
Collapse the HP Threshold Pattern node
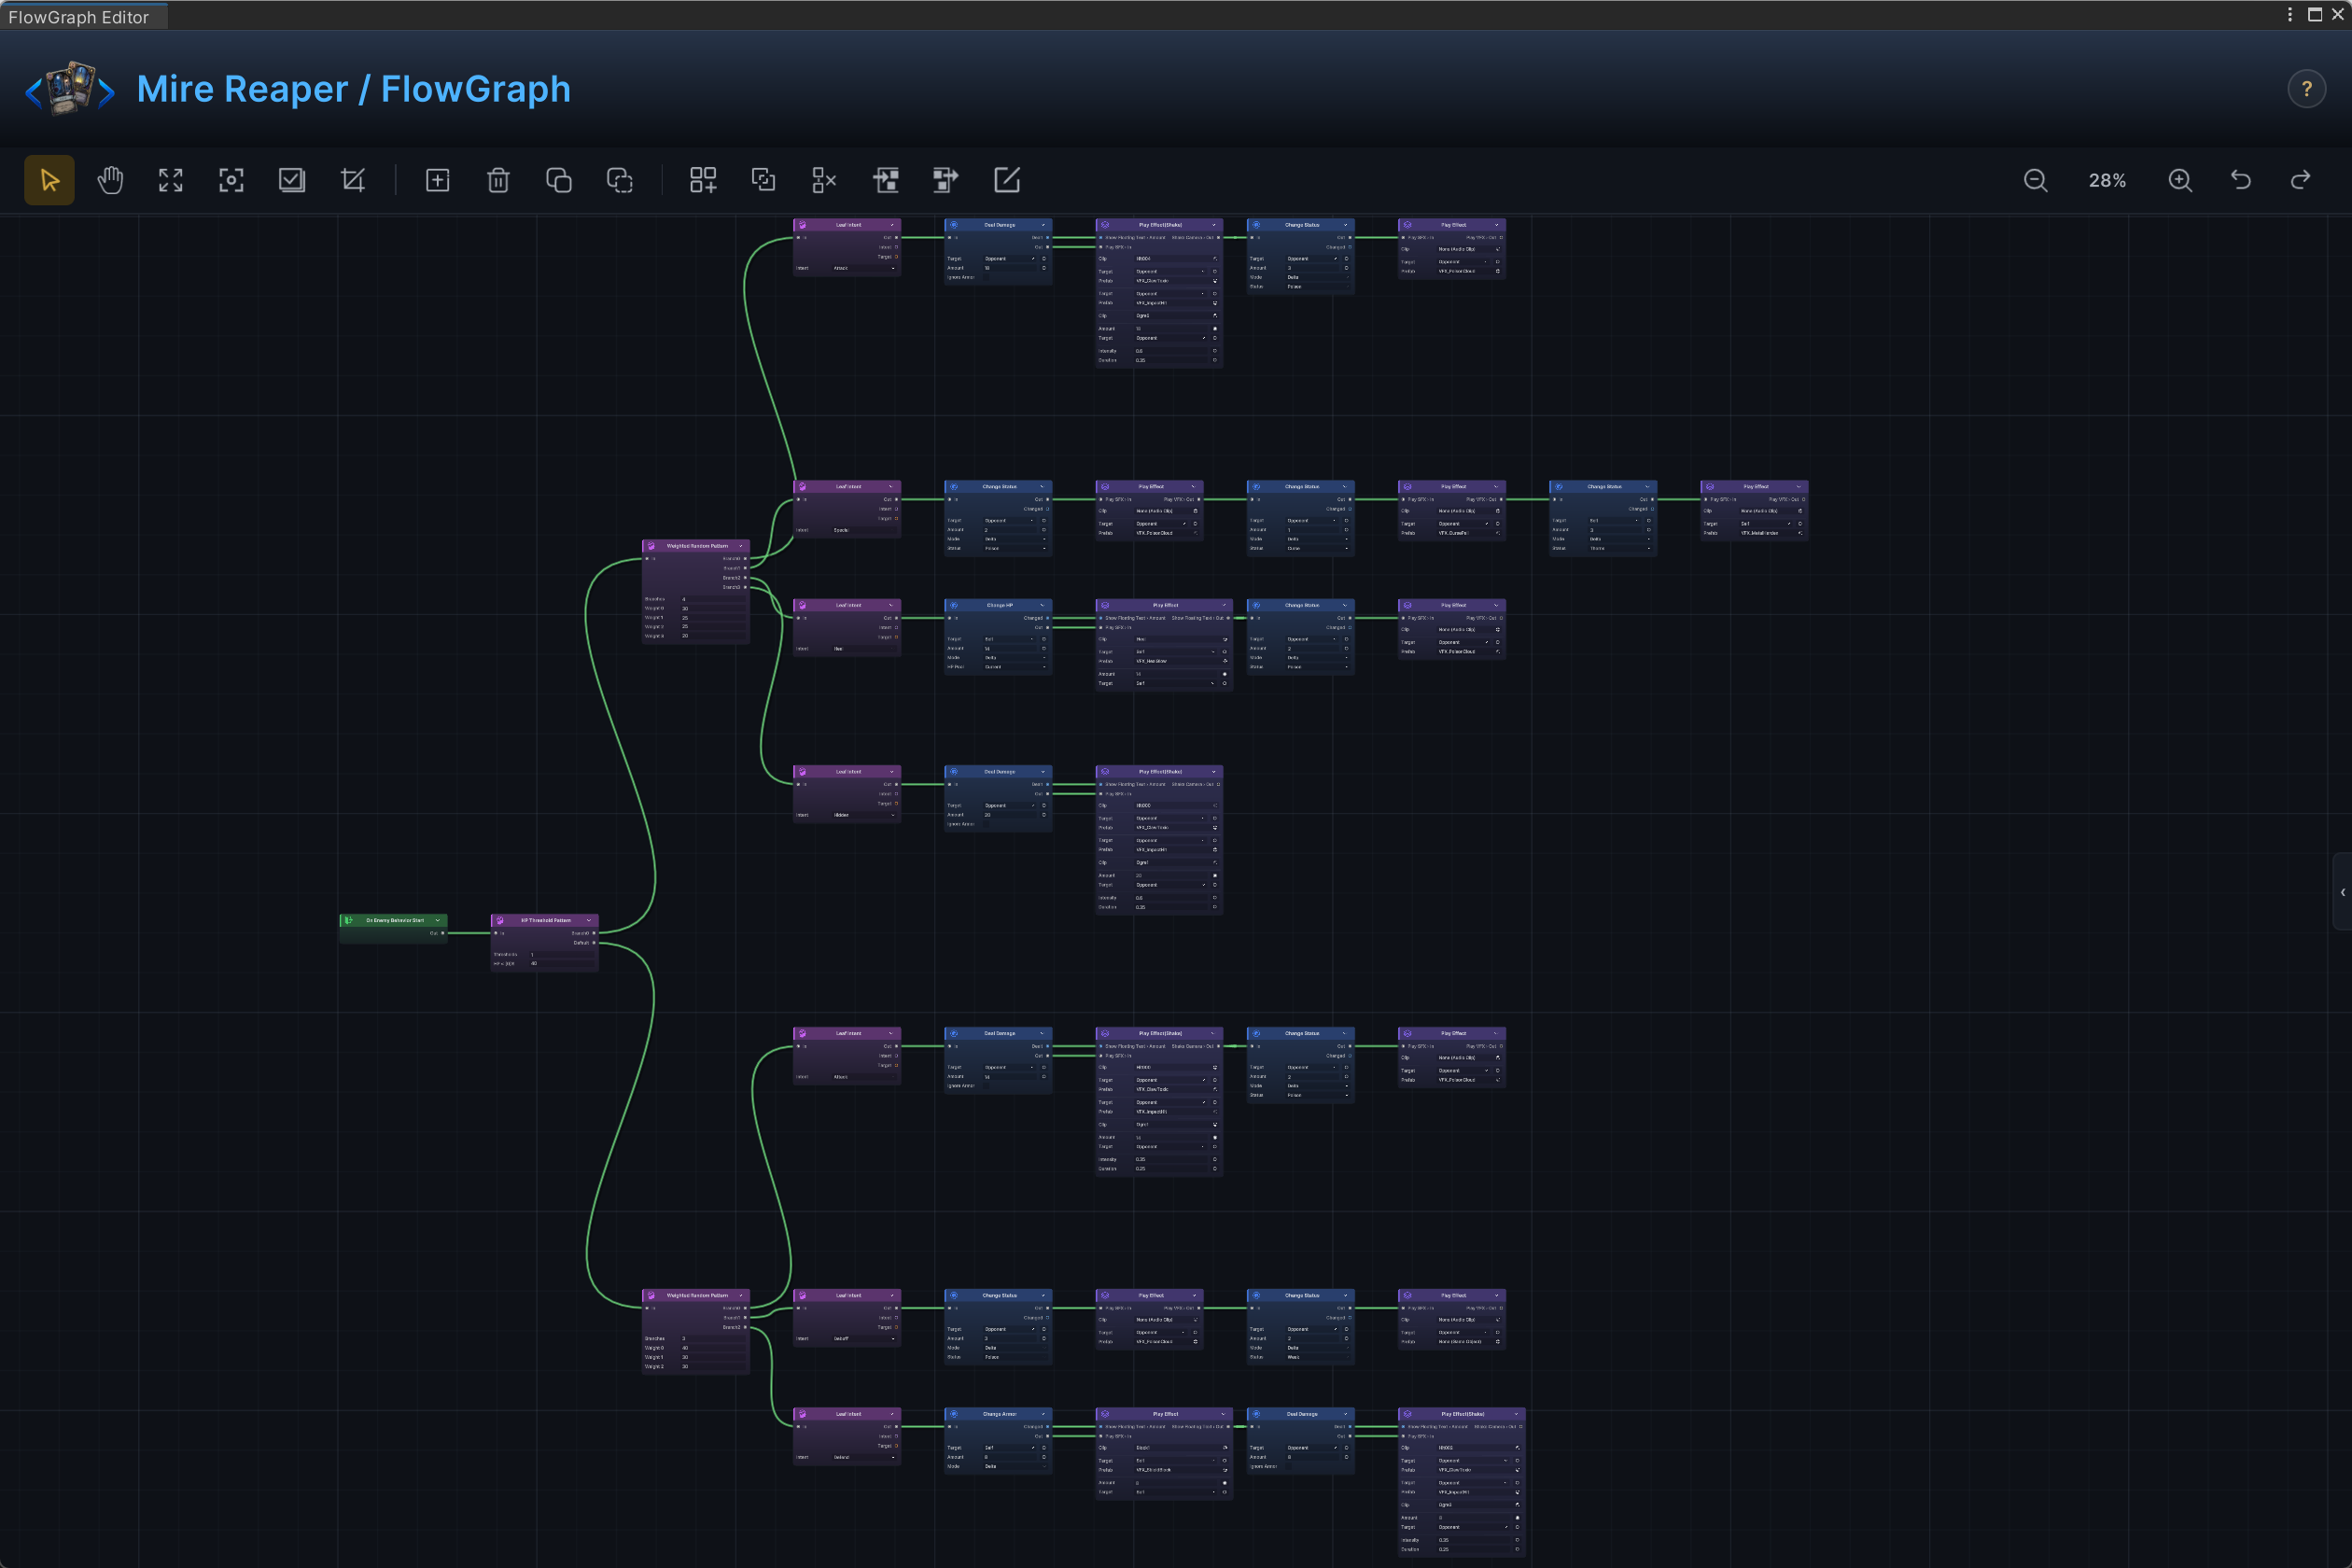(588, 920)
